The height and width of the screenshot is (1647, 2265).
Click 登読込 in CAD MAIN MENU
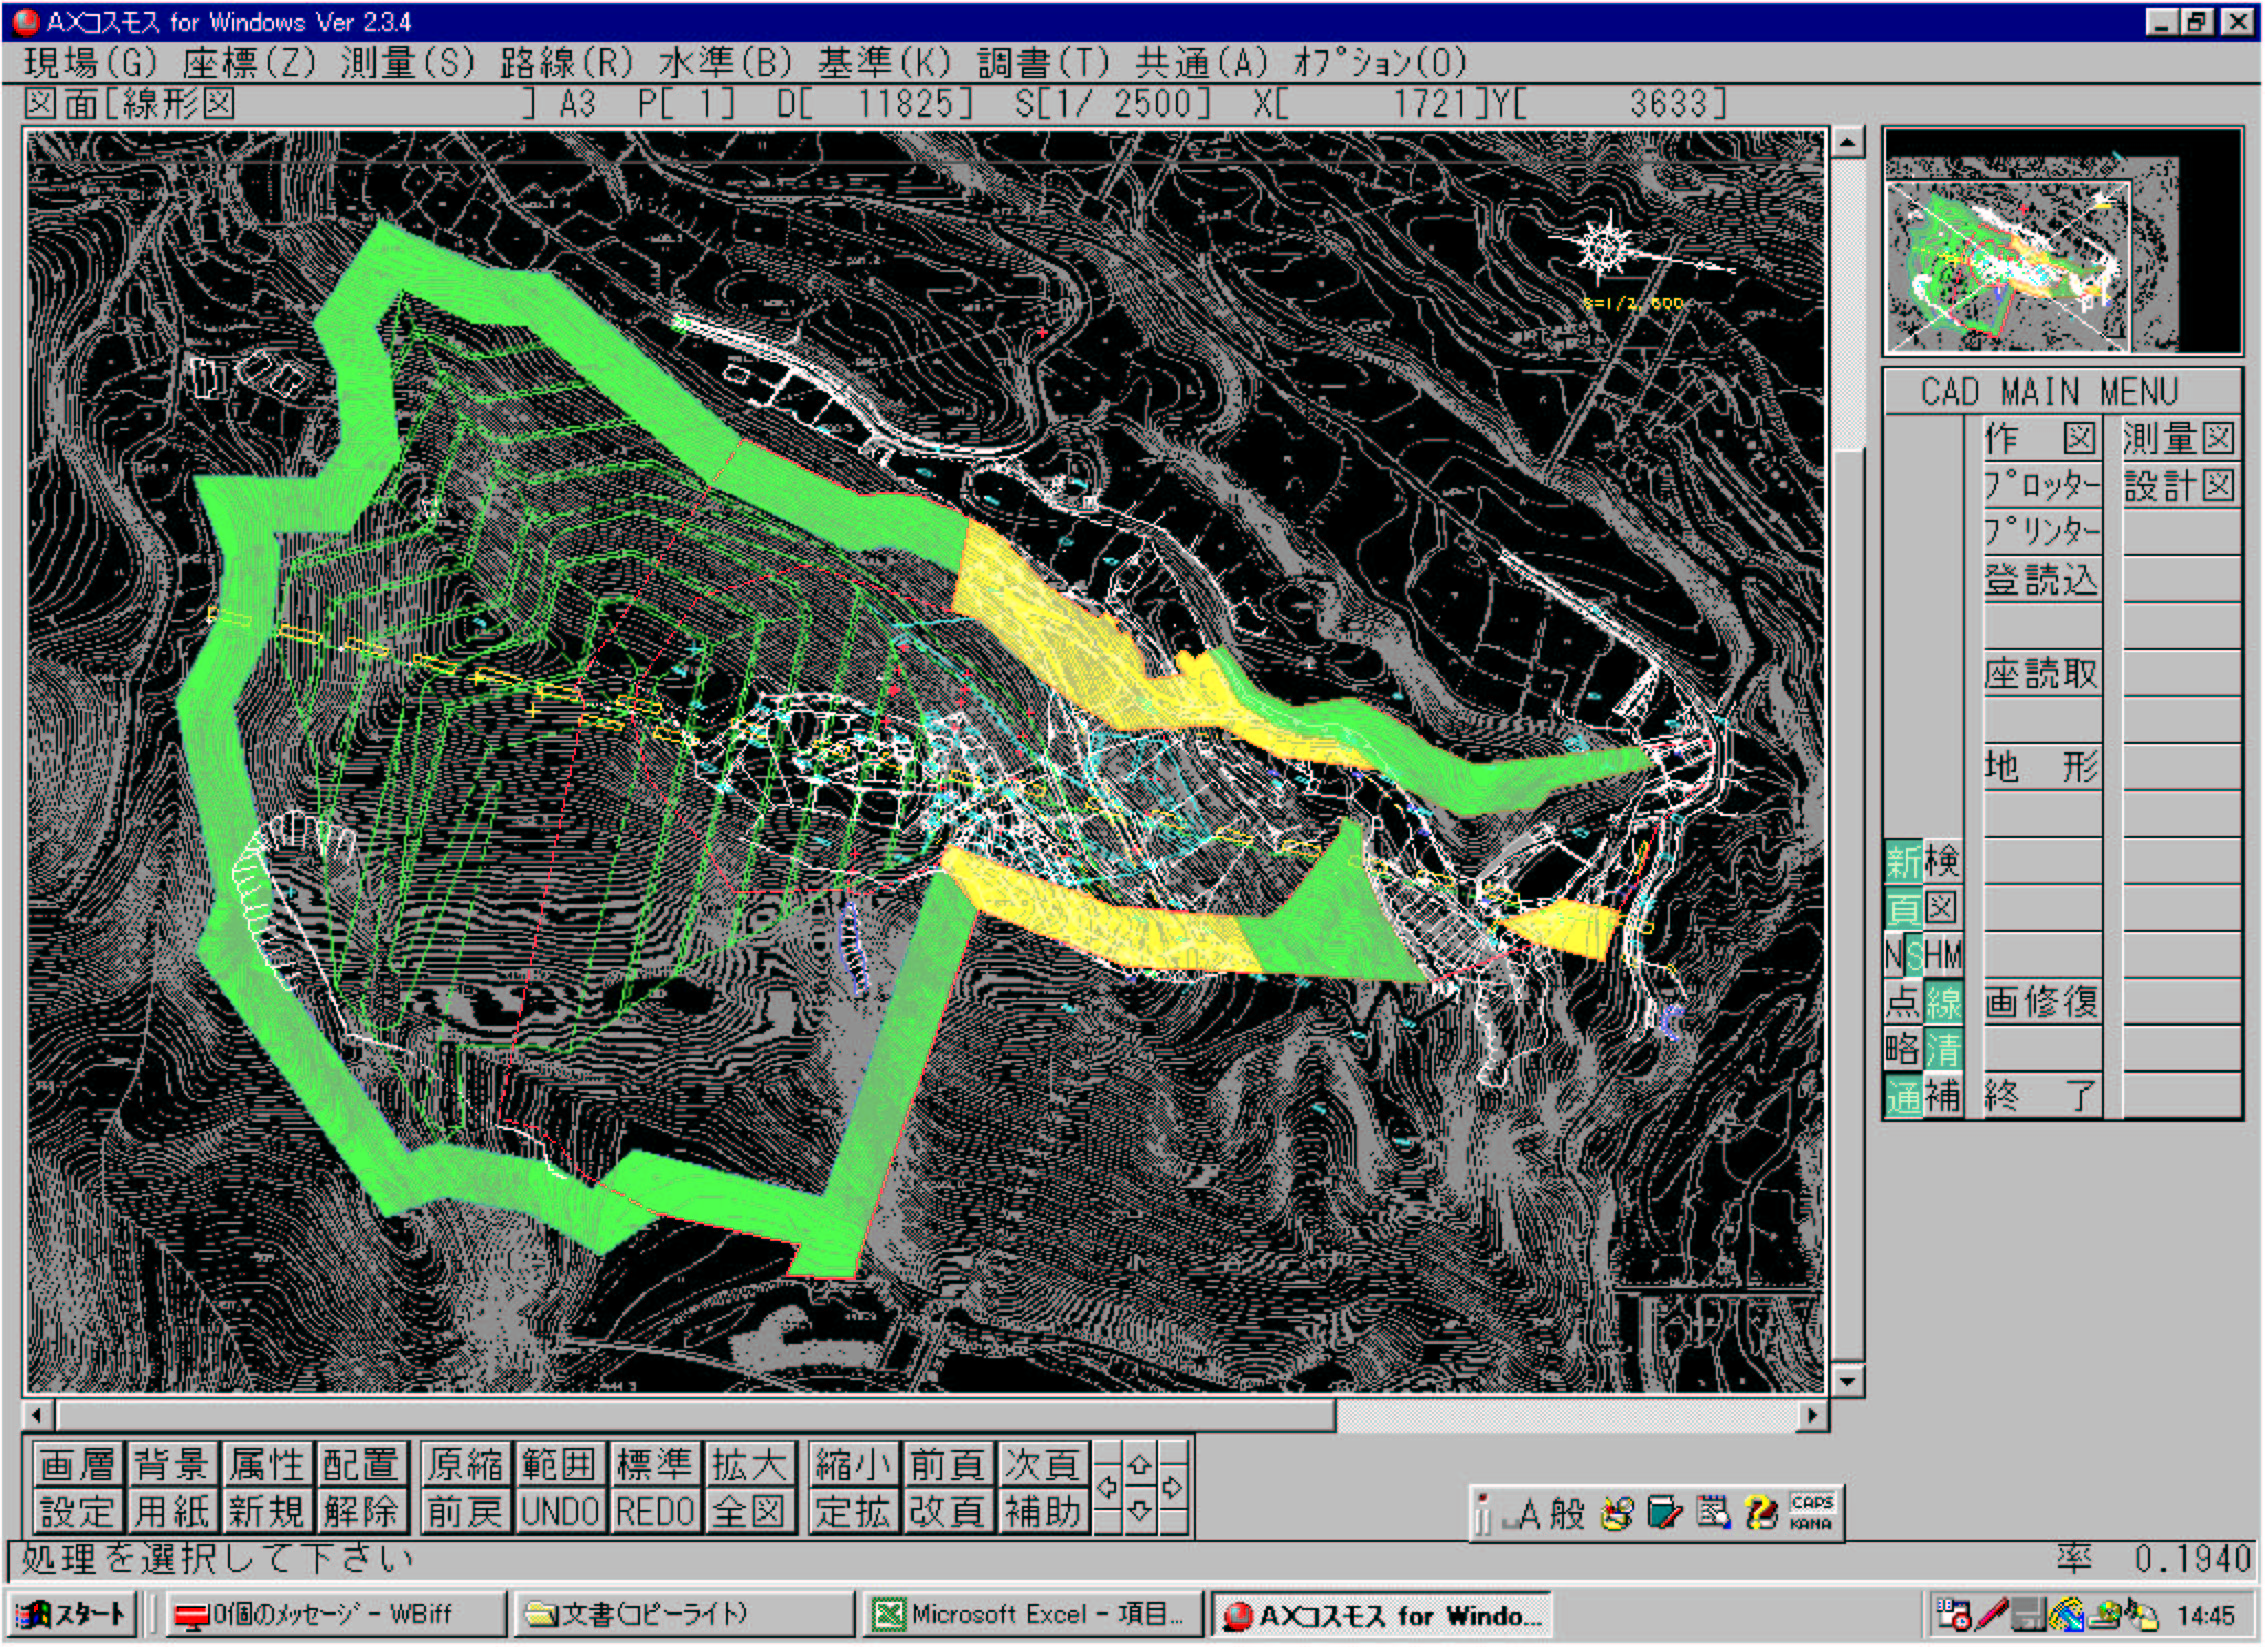click(x=2041, y=579)
